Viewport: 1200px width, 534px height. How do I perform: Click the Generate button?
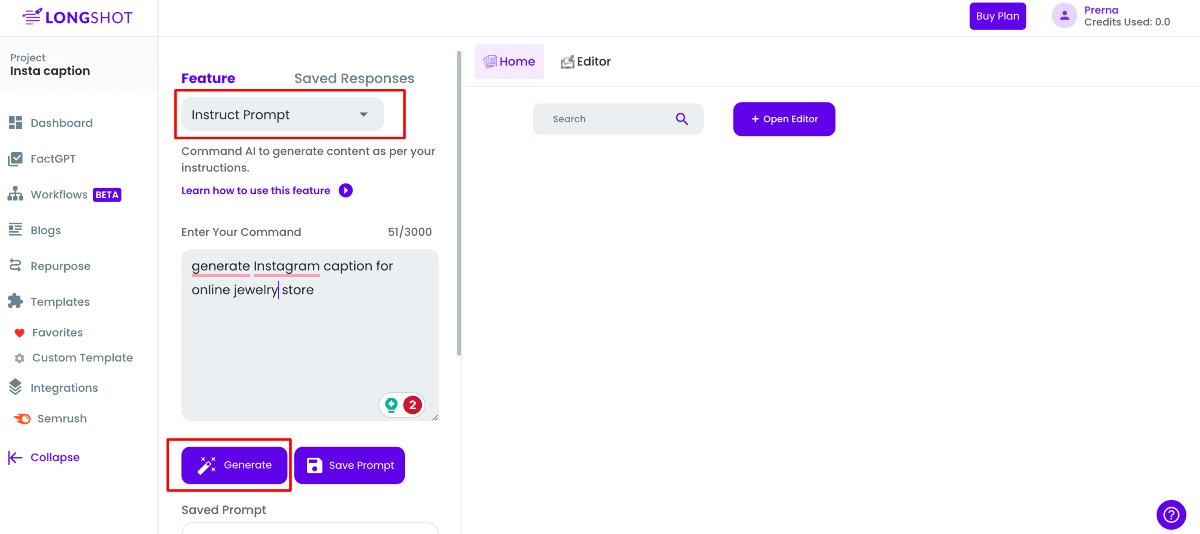tap(234, 465)
